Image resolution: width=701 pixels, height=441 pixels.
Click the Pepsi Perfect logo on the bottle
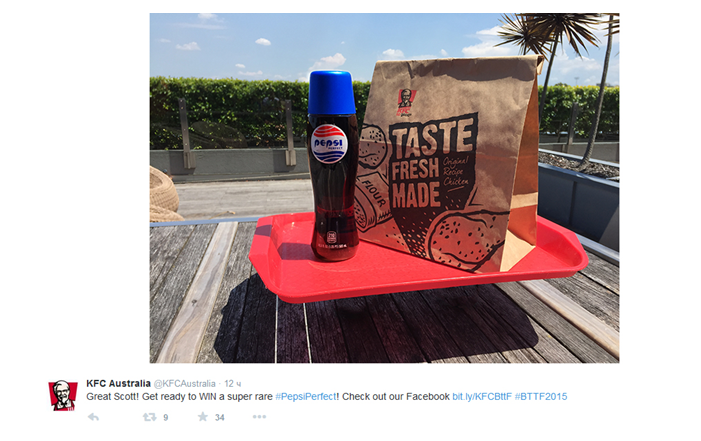pyautogui.click(x=329, y=144)
